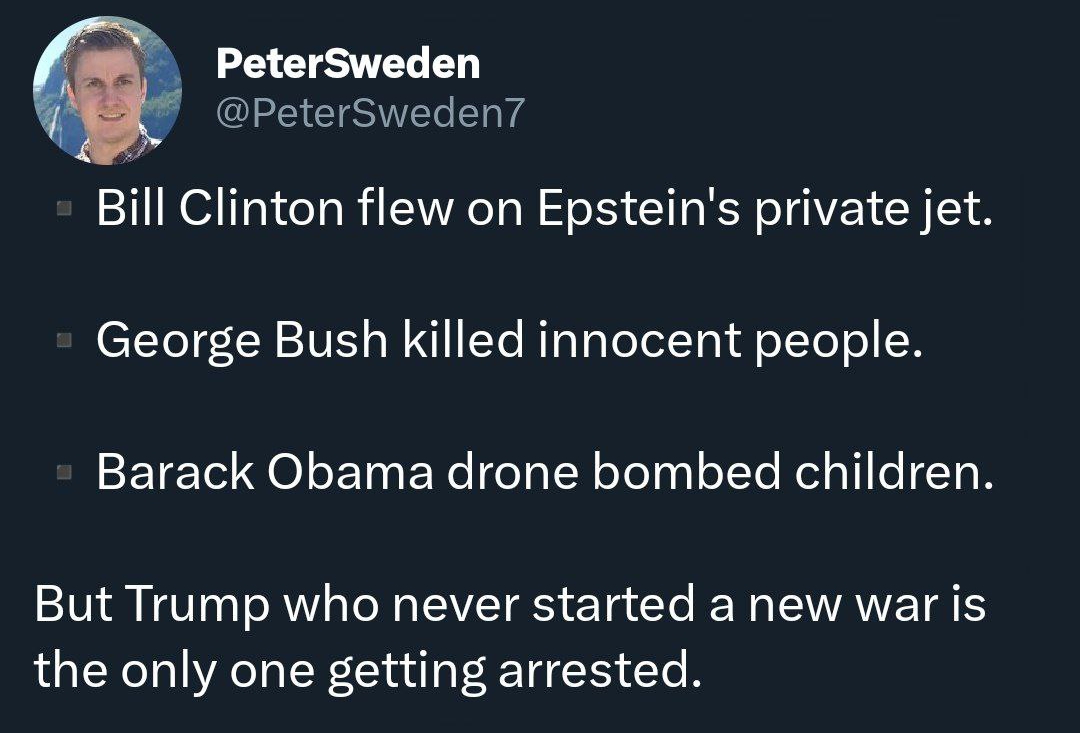Click the word "drone" in third bullet
Screen dimensions: 1080x733
[512, 472]
